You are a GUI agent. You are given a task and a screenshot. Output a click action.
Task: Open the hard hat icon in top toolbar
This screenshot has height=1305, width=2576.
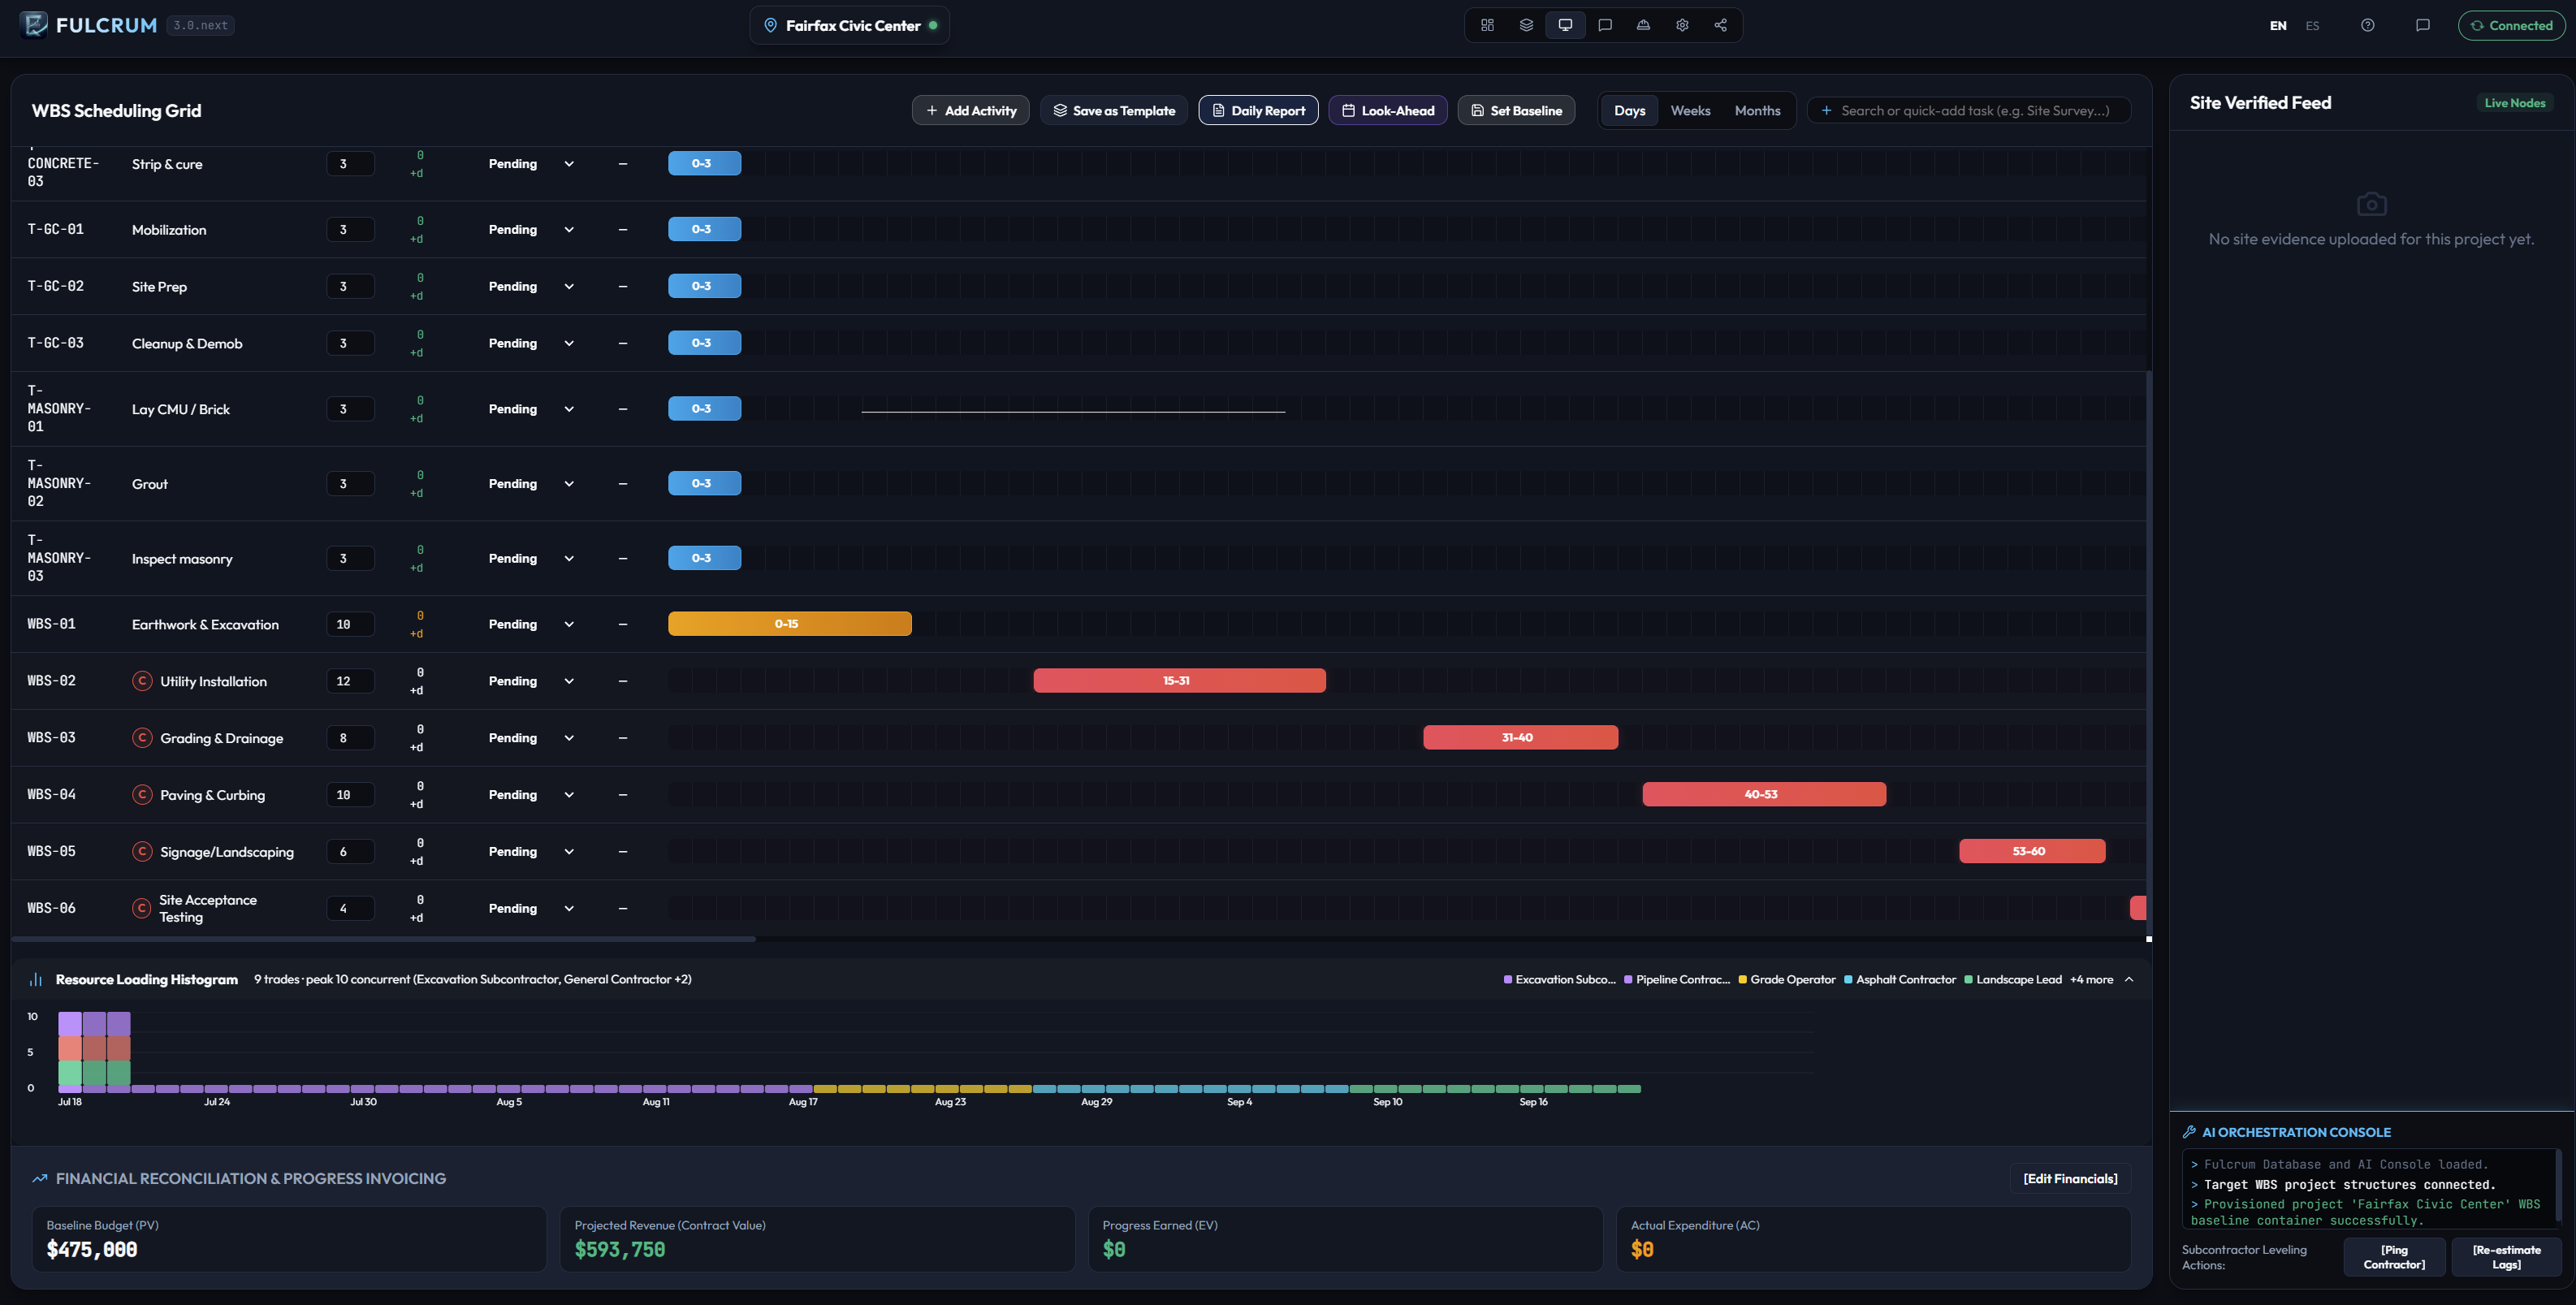pos(1643,25)
